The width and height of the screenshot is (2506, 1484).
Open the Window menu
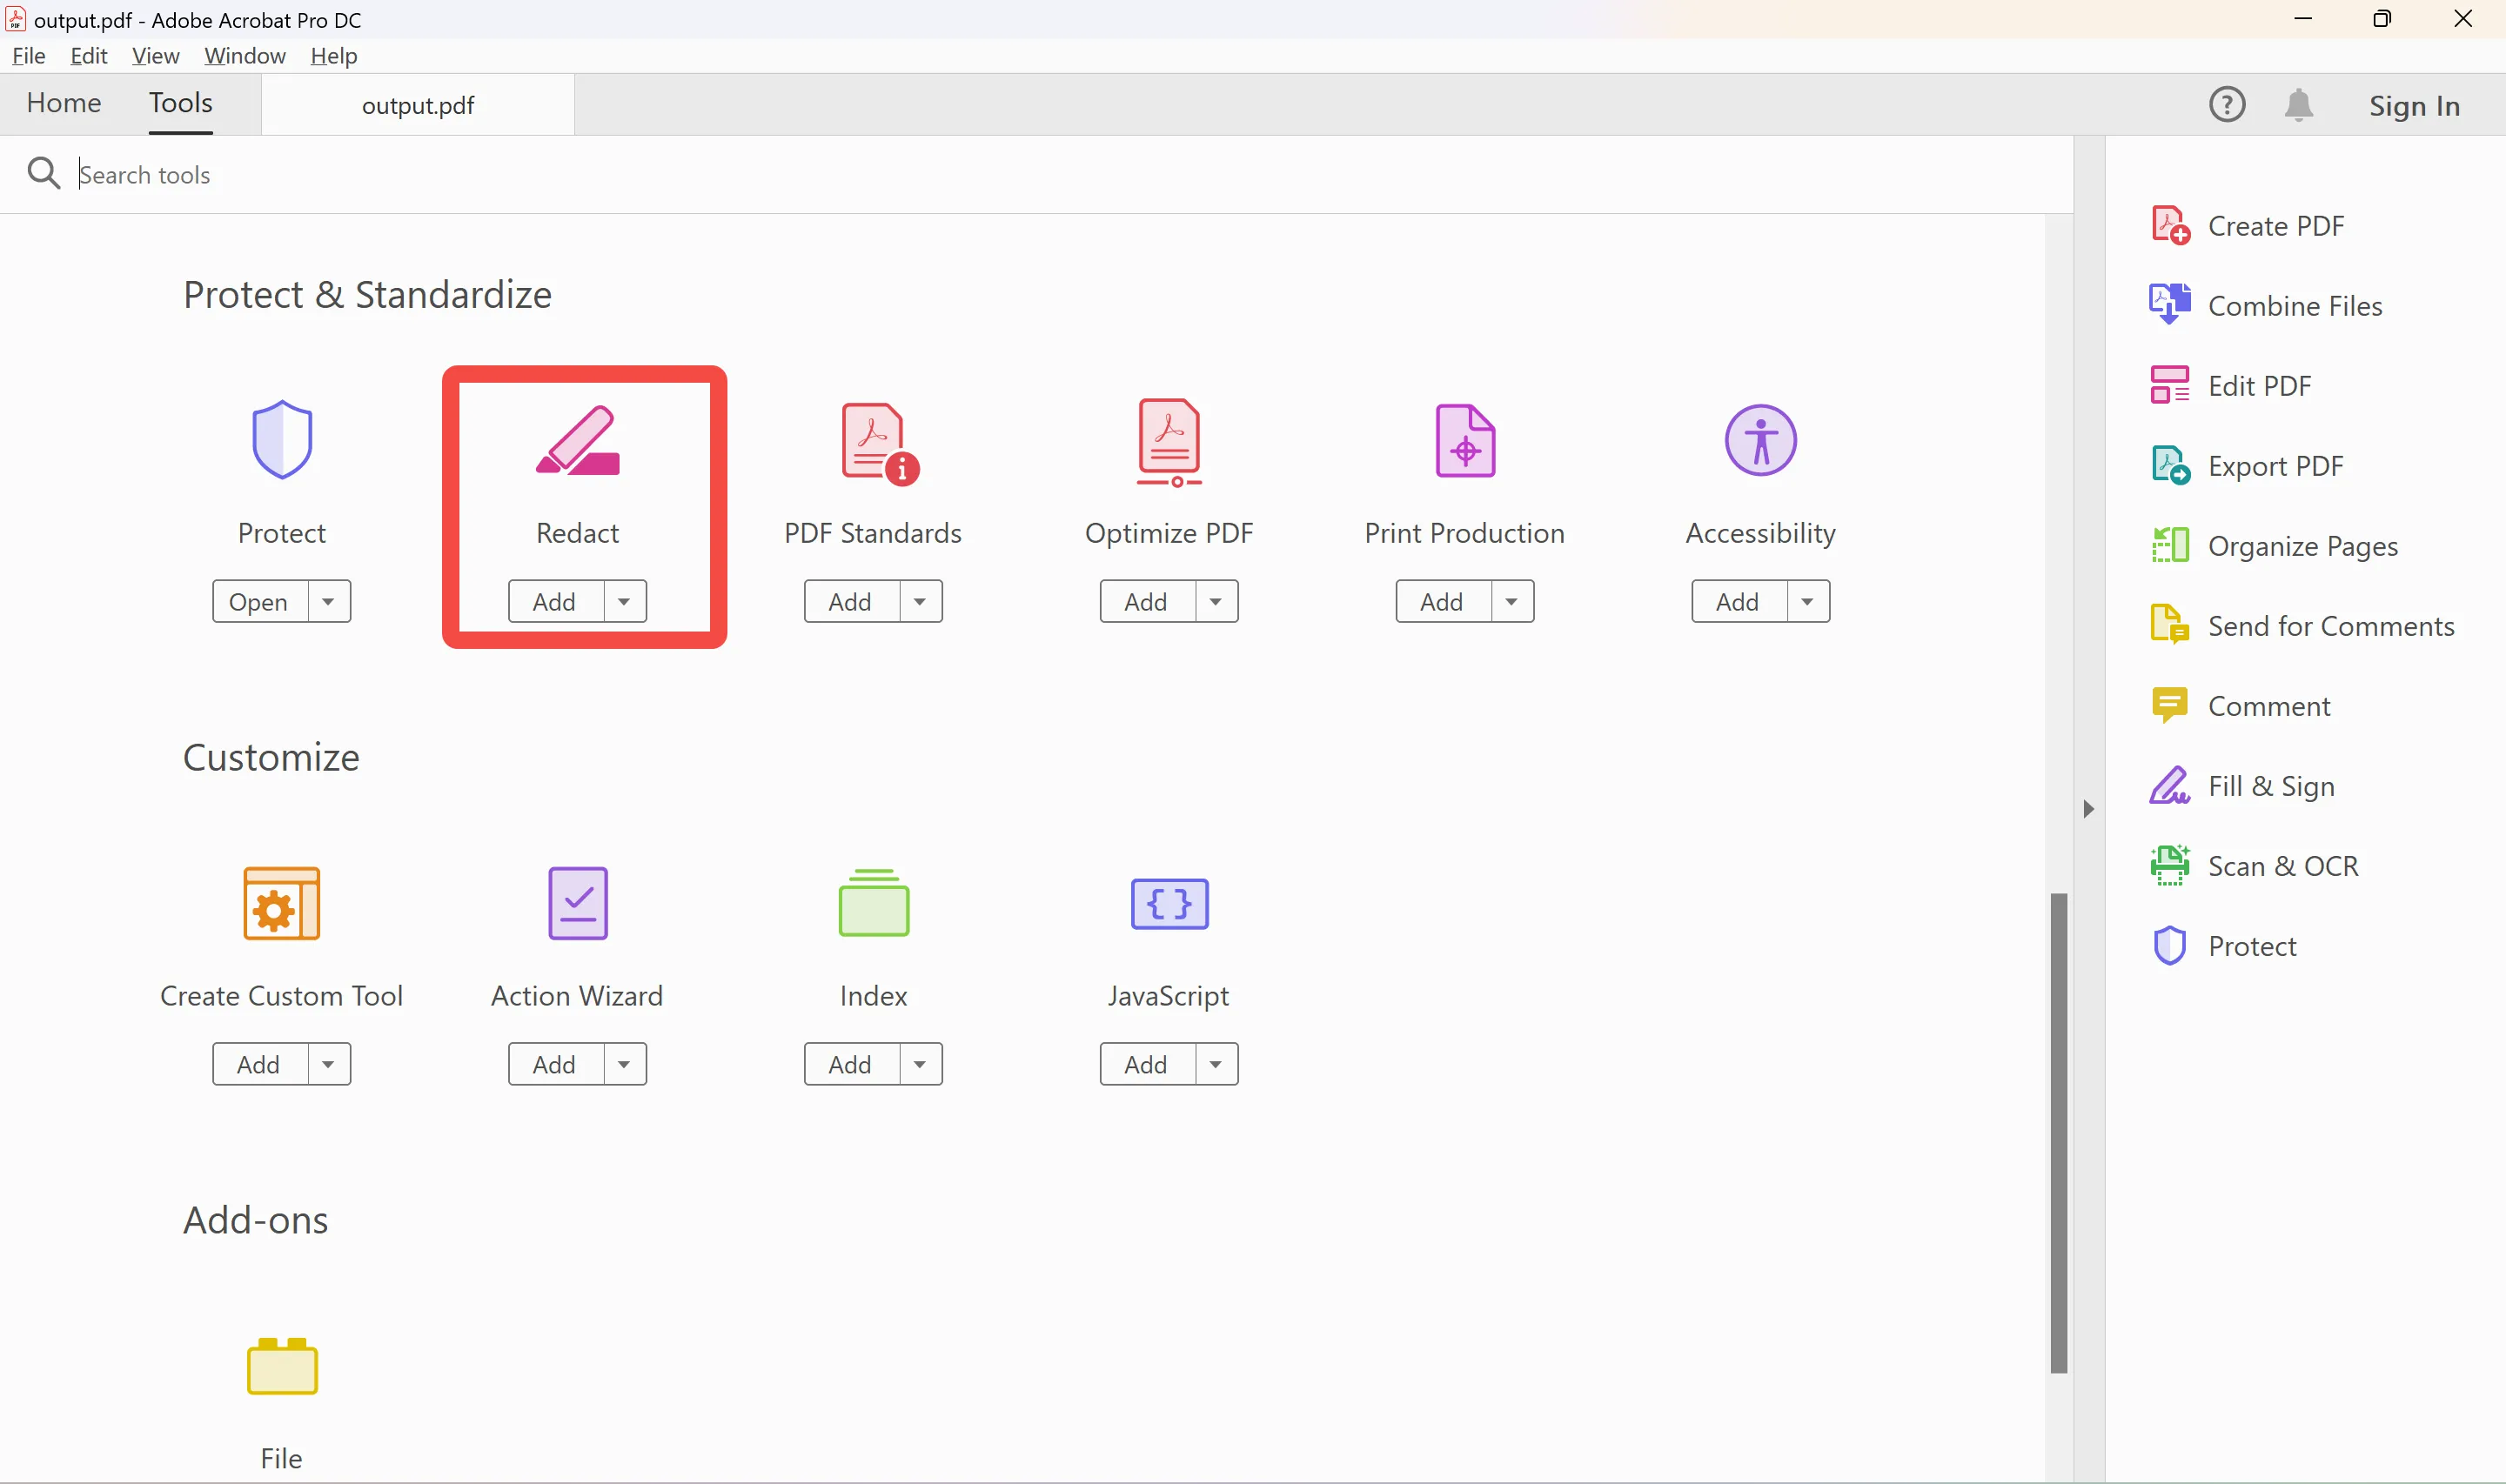[244, 56]
